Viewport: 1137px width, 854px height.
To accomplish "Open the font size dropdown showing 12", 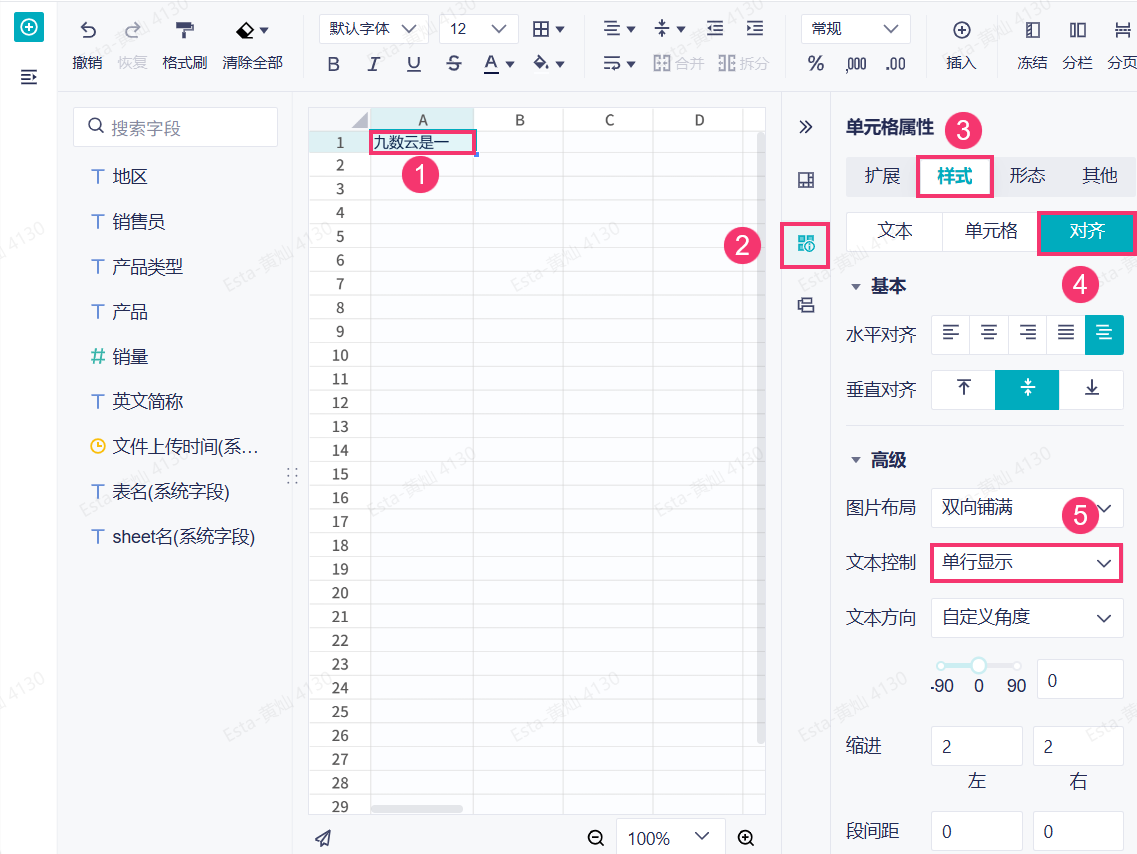I will (479, 29).
